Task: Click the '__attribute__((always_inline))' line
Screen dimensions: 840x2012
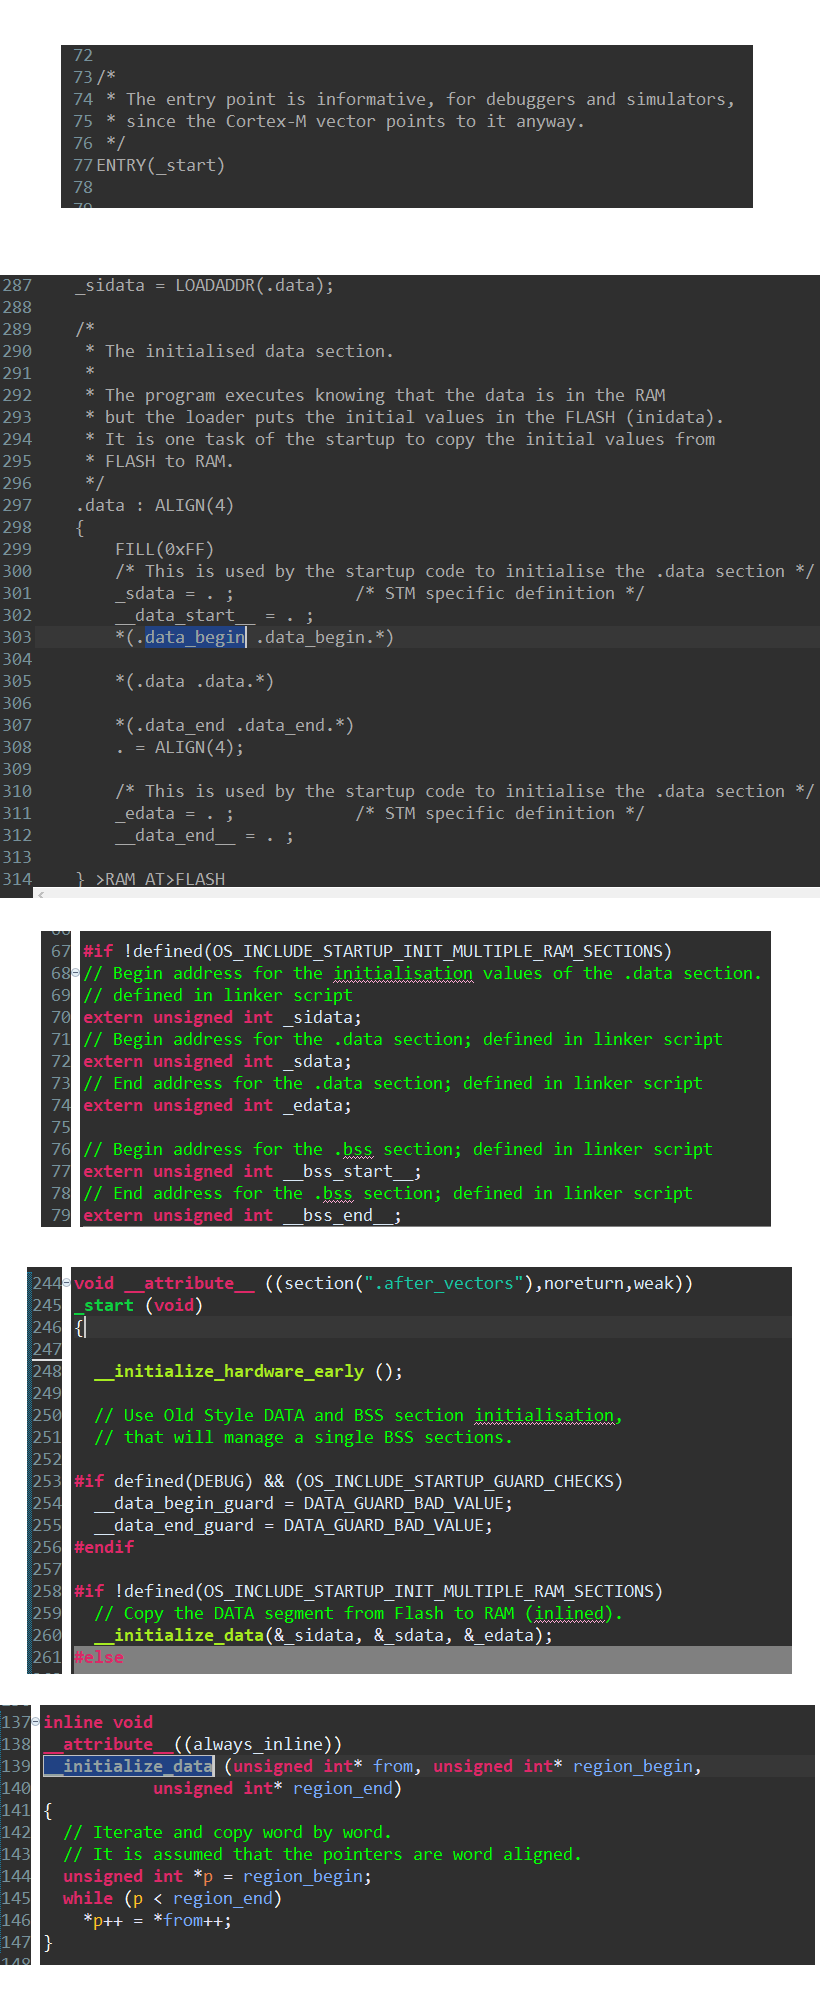Action: coord(193,1744)
